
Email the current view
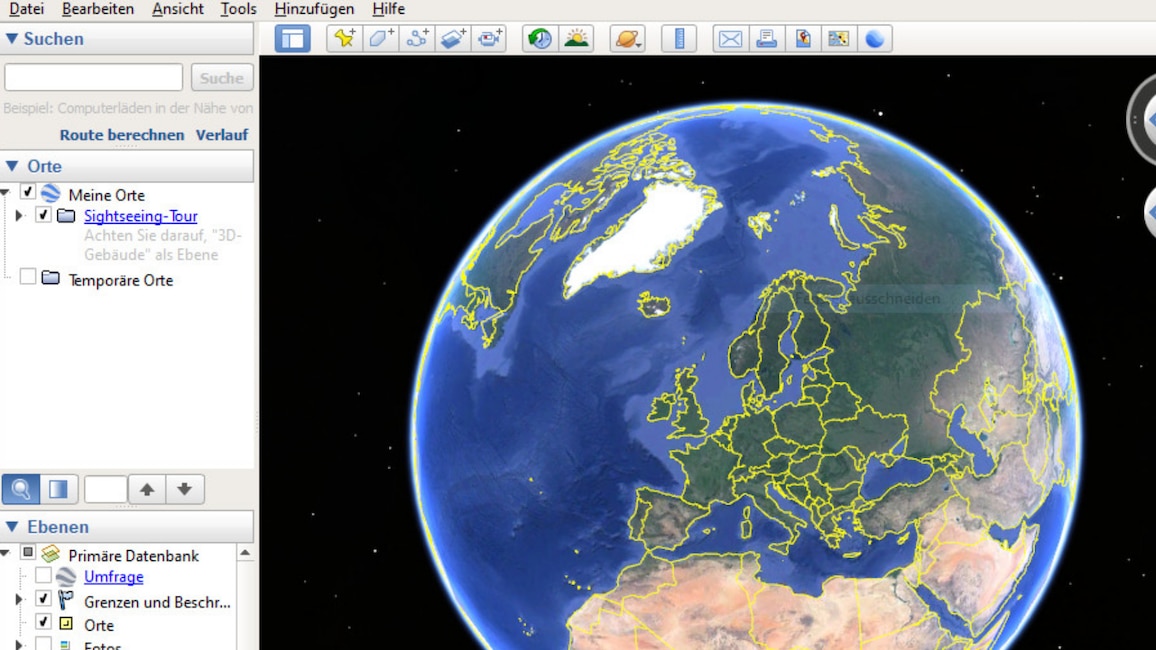(730, 38)
